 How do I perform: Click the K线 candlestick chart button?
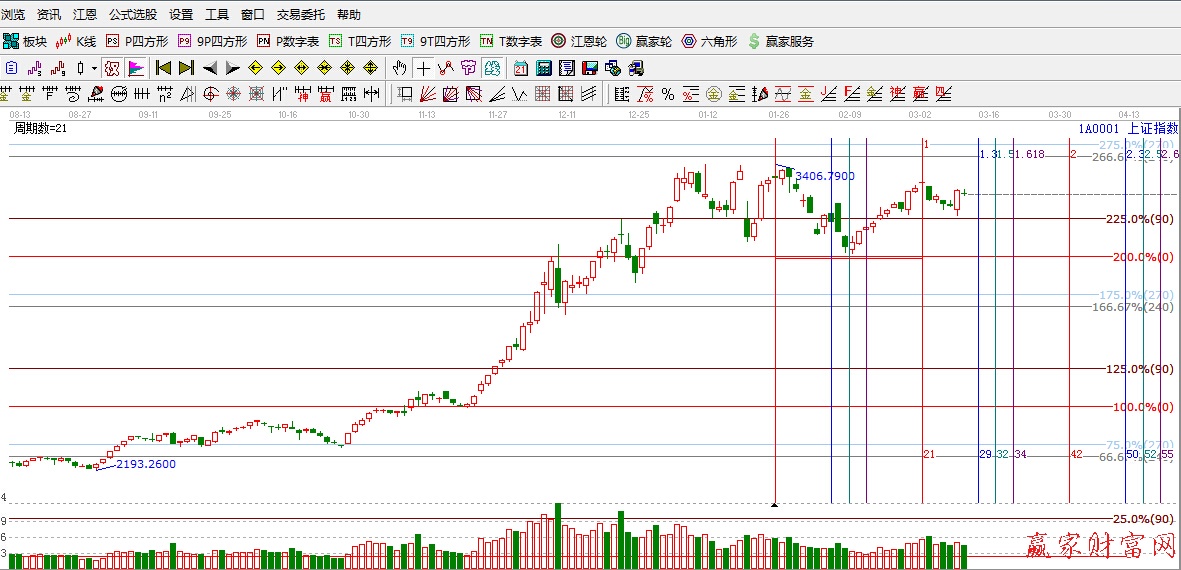click(77, 41)
